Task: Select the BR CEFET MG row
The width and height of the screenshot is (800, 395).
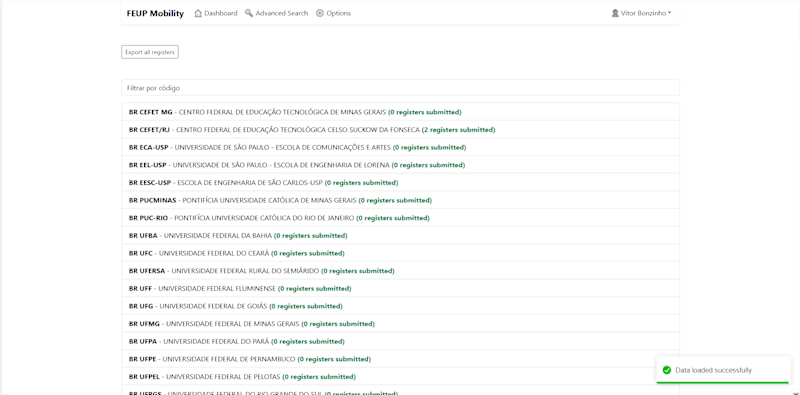Action: 401,112
